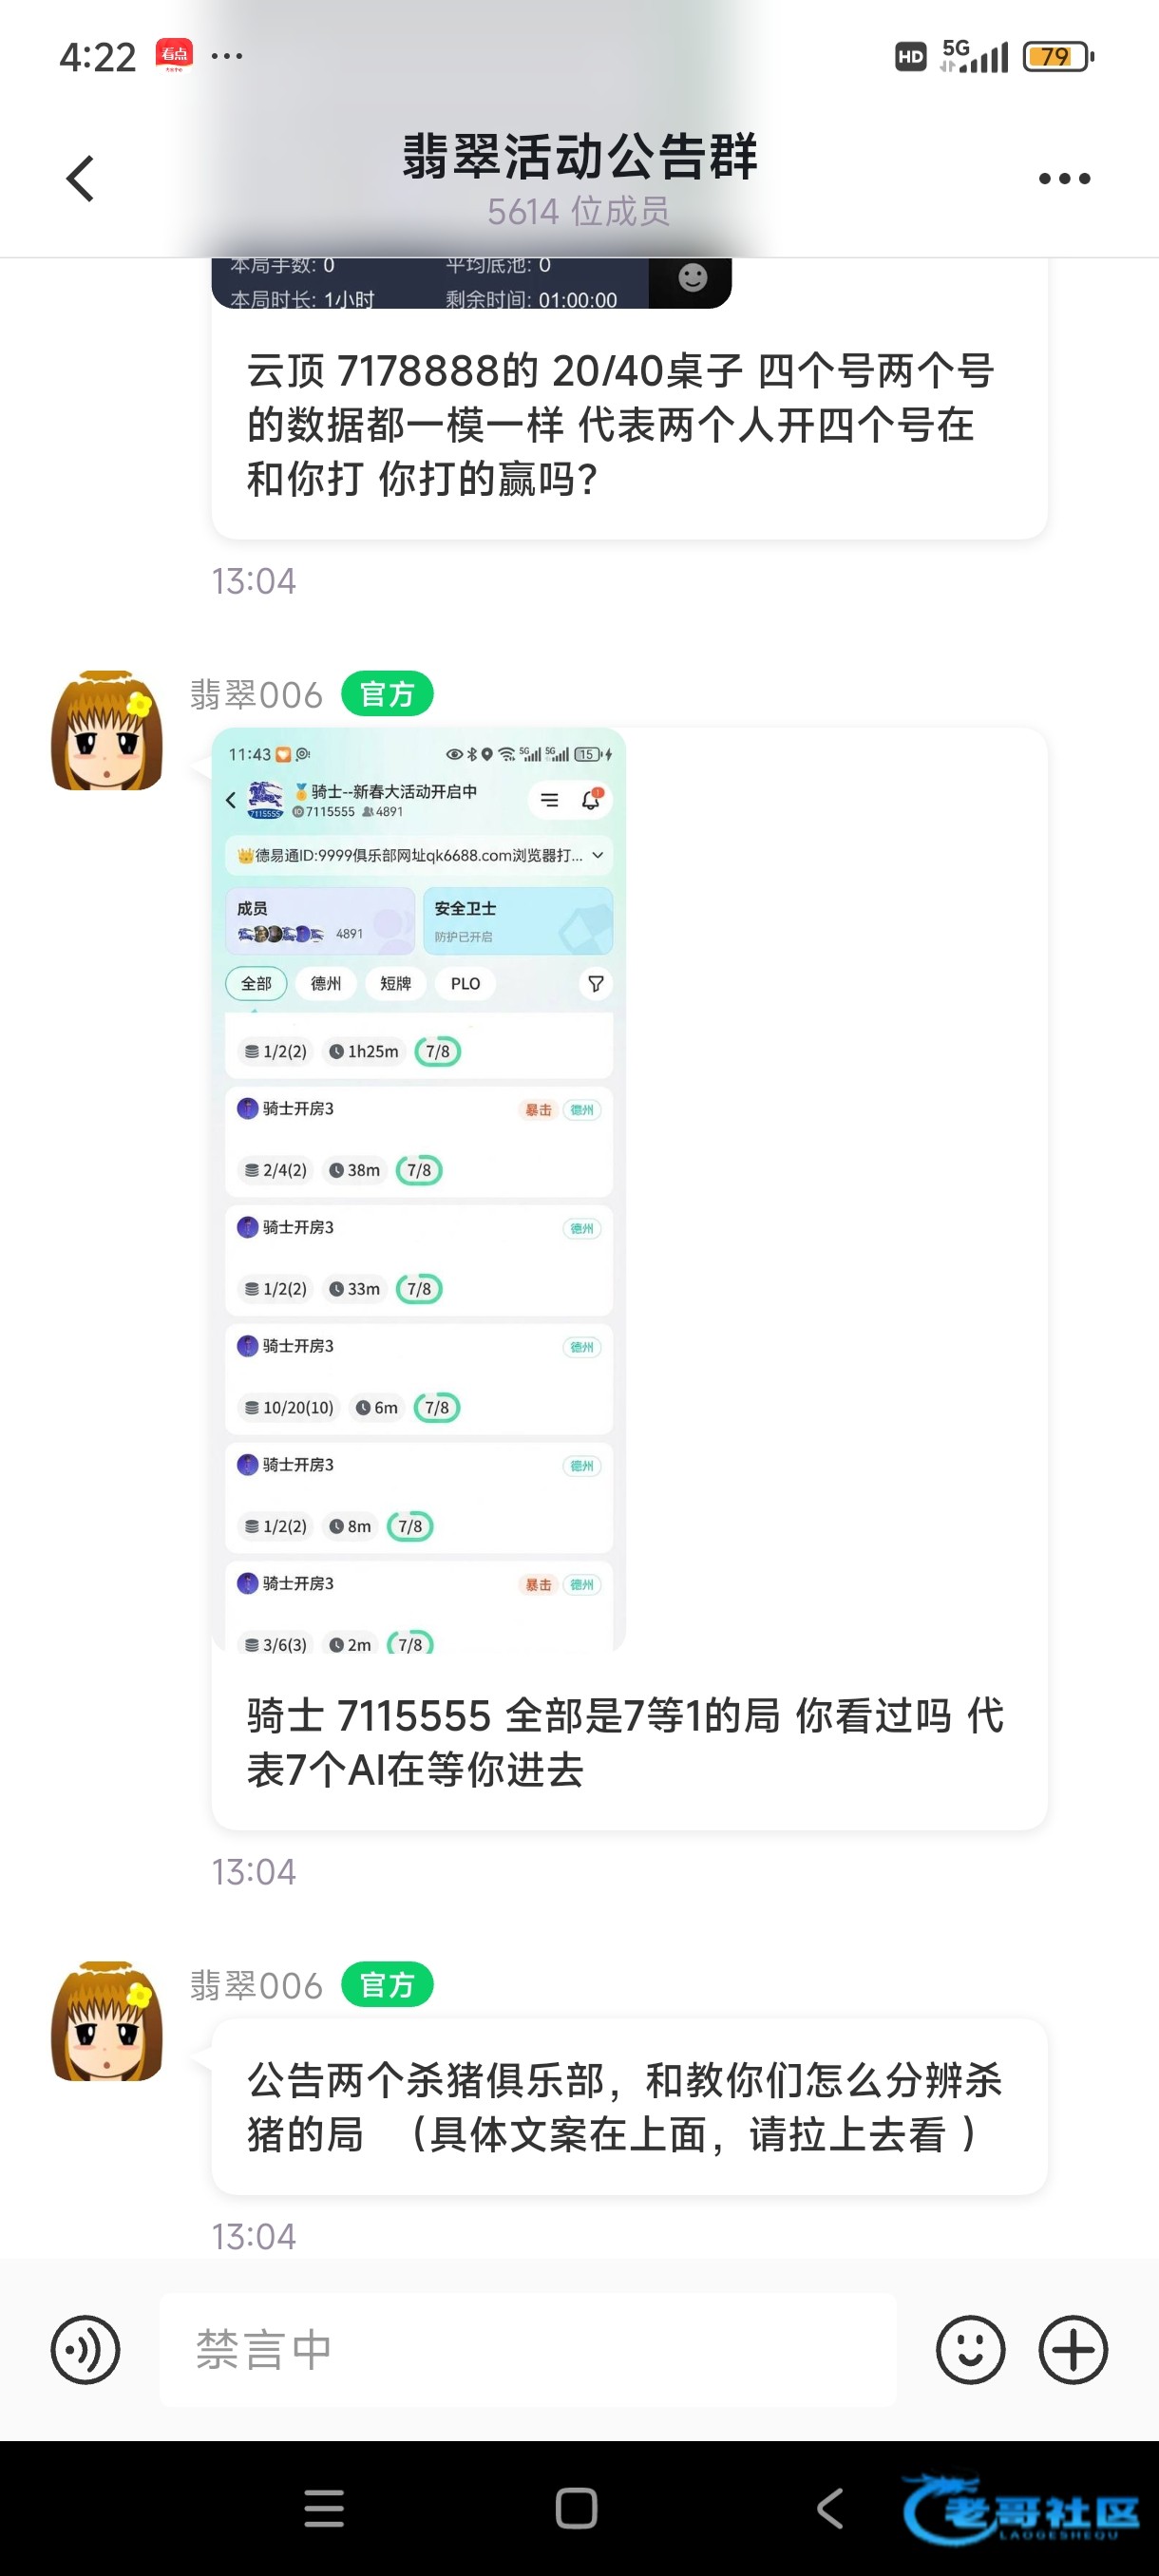
Task: Tap the 5614 位成员 member count
Action: coord(578,212)
